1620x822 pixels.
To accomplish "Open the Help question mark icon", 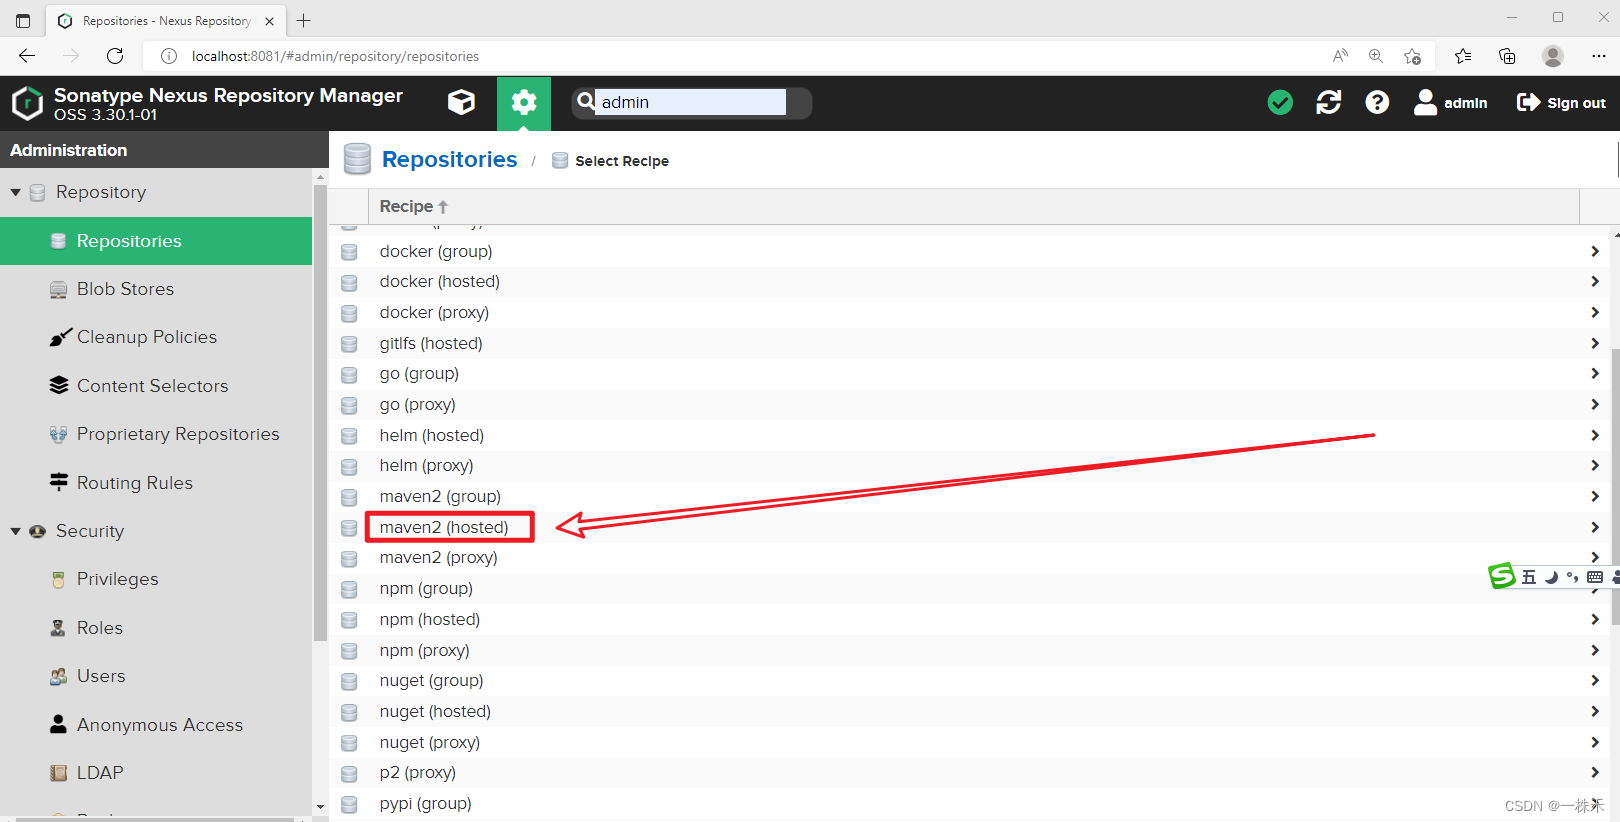I will click(x=1377, y=102).
